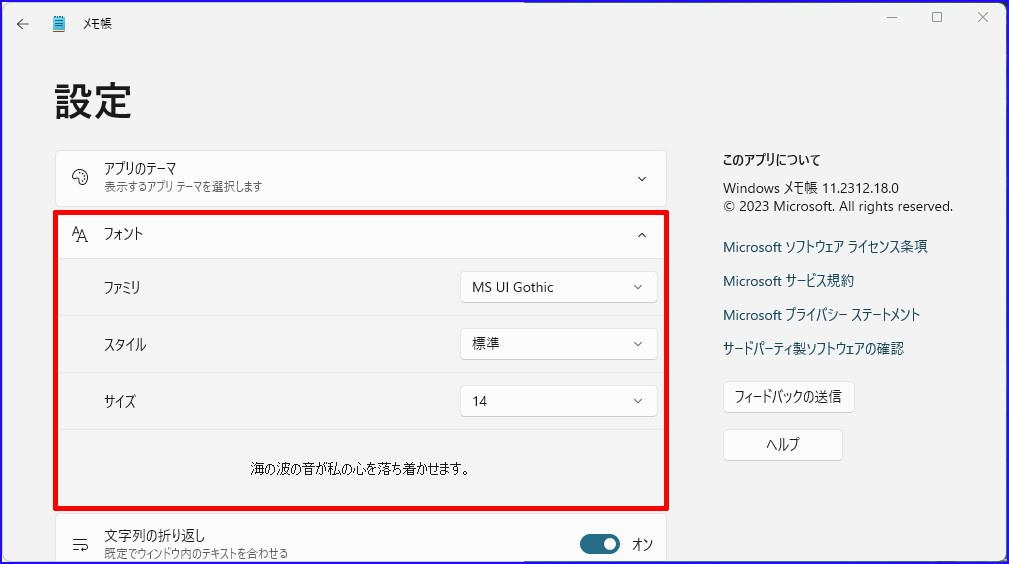This screenshot has width=1009, height=564.
Task: Open Microsoft ソフトウェア ライセンス条項 link
Action: coord(825,247)
